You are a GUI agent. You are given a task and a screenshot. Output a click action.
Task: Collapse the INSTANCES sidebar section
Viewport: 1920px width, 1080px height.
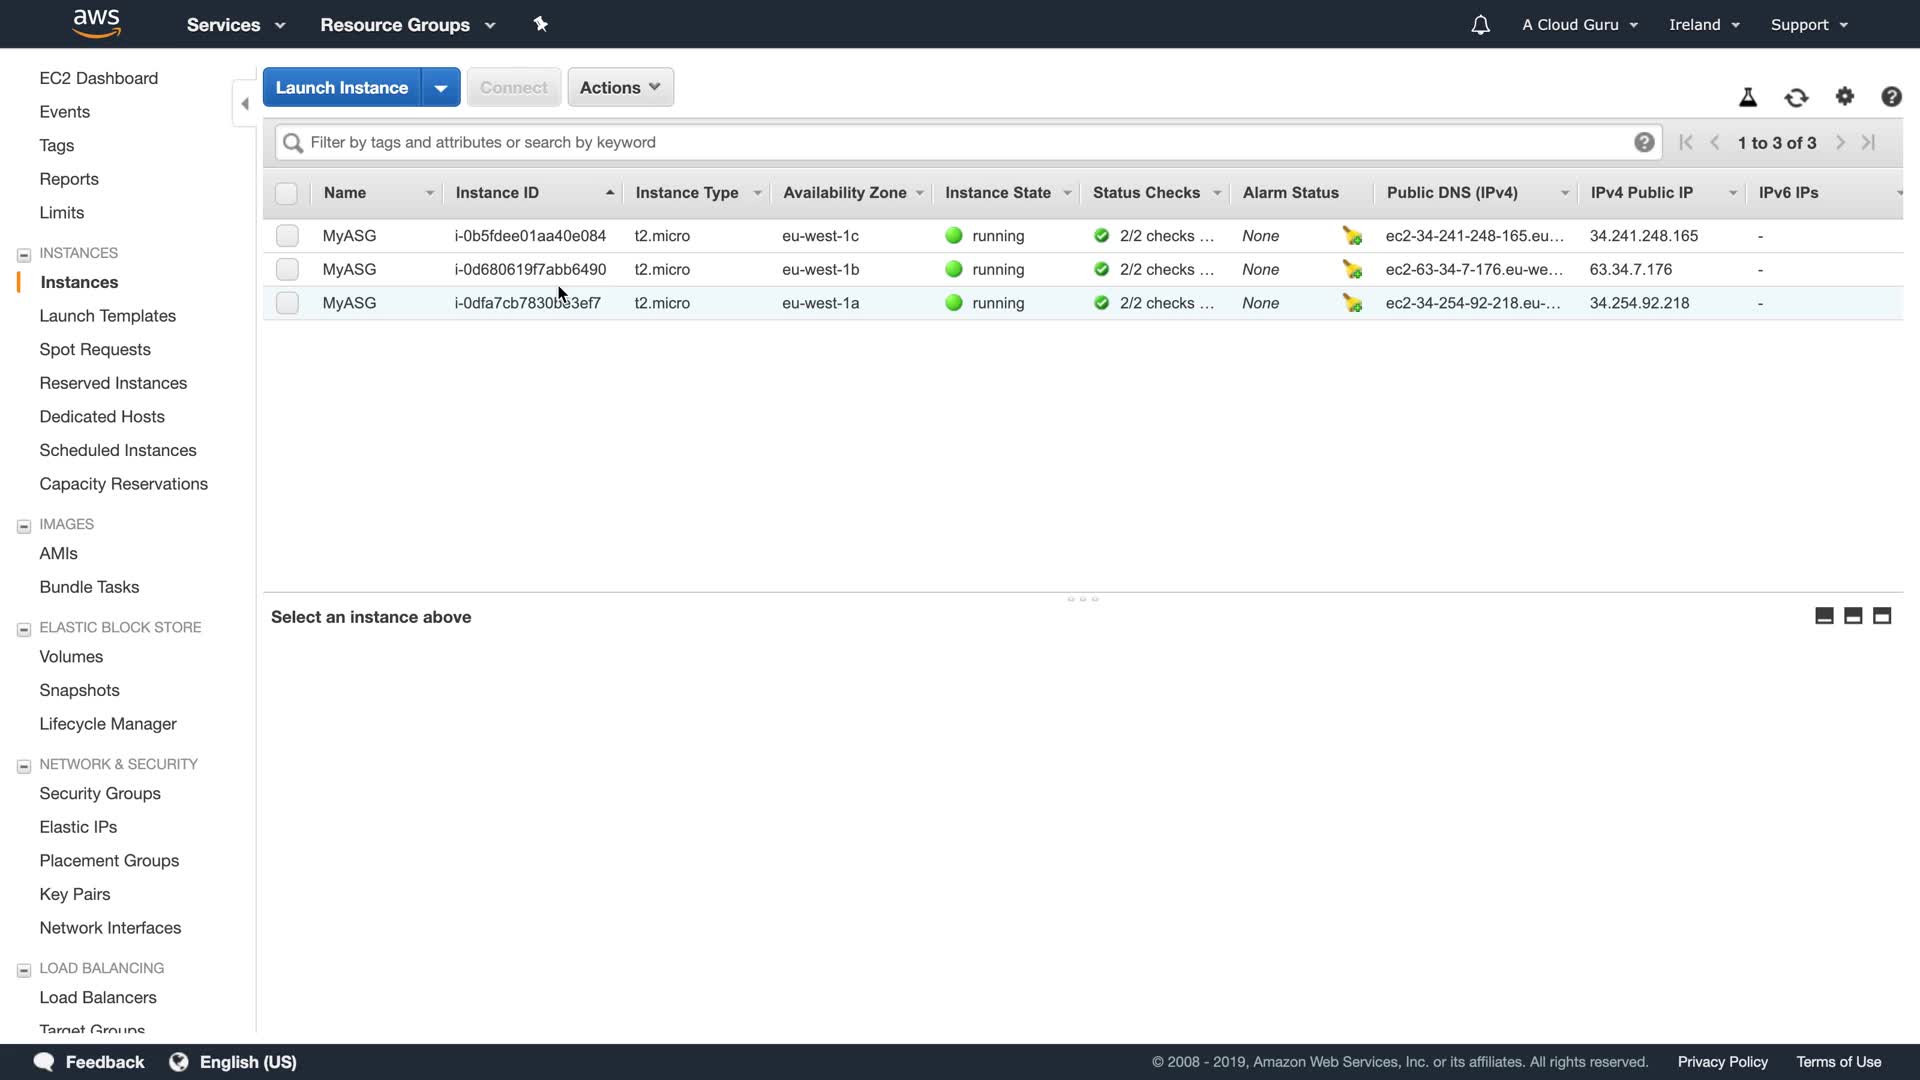[24, 255]
